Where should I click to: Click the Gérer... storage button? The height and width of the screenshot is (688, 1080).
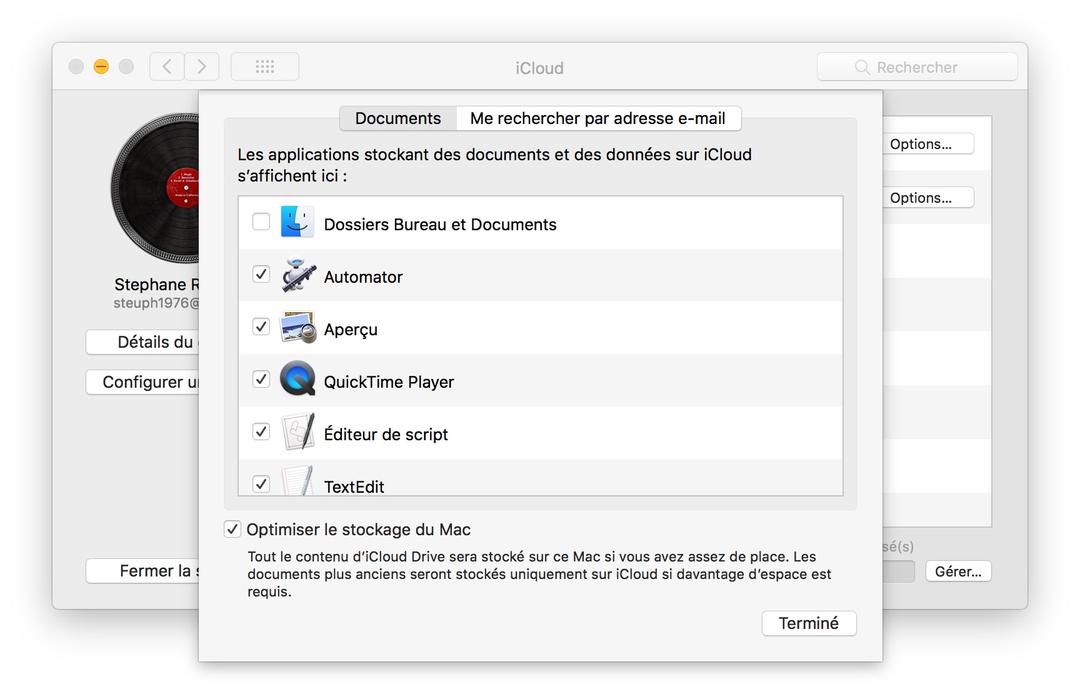(958, 572)
